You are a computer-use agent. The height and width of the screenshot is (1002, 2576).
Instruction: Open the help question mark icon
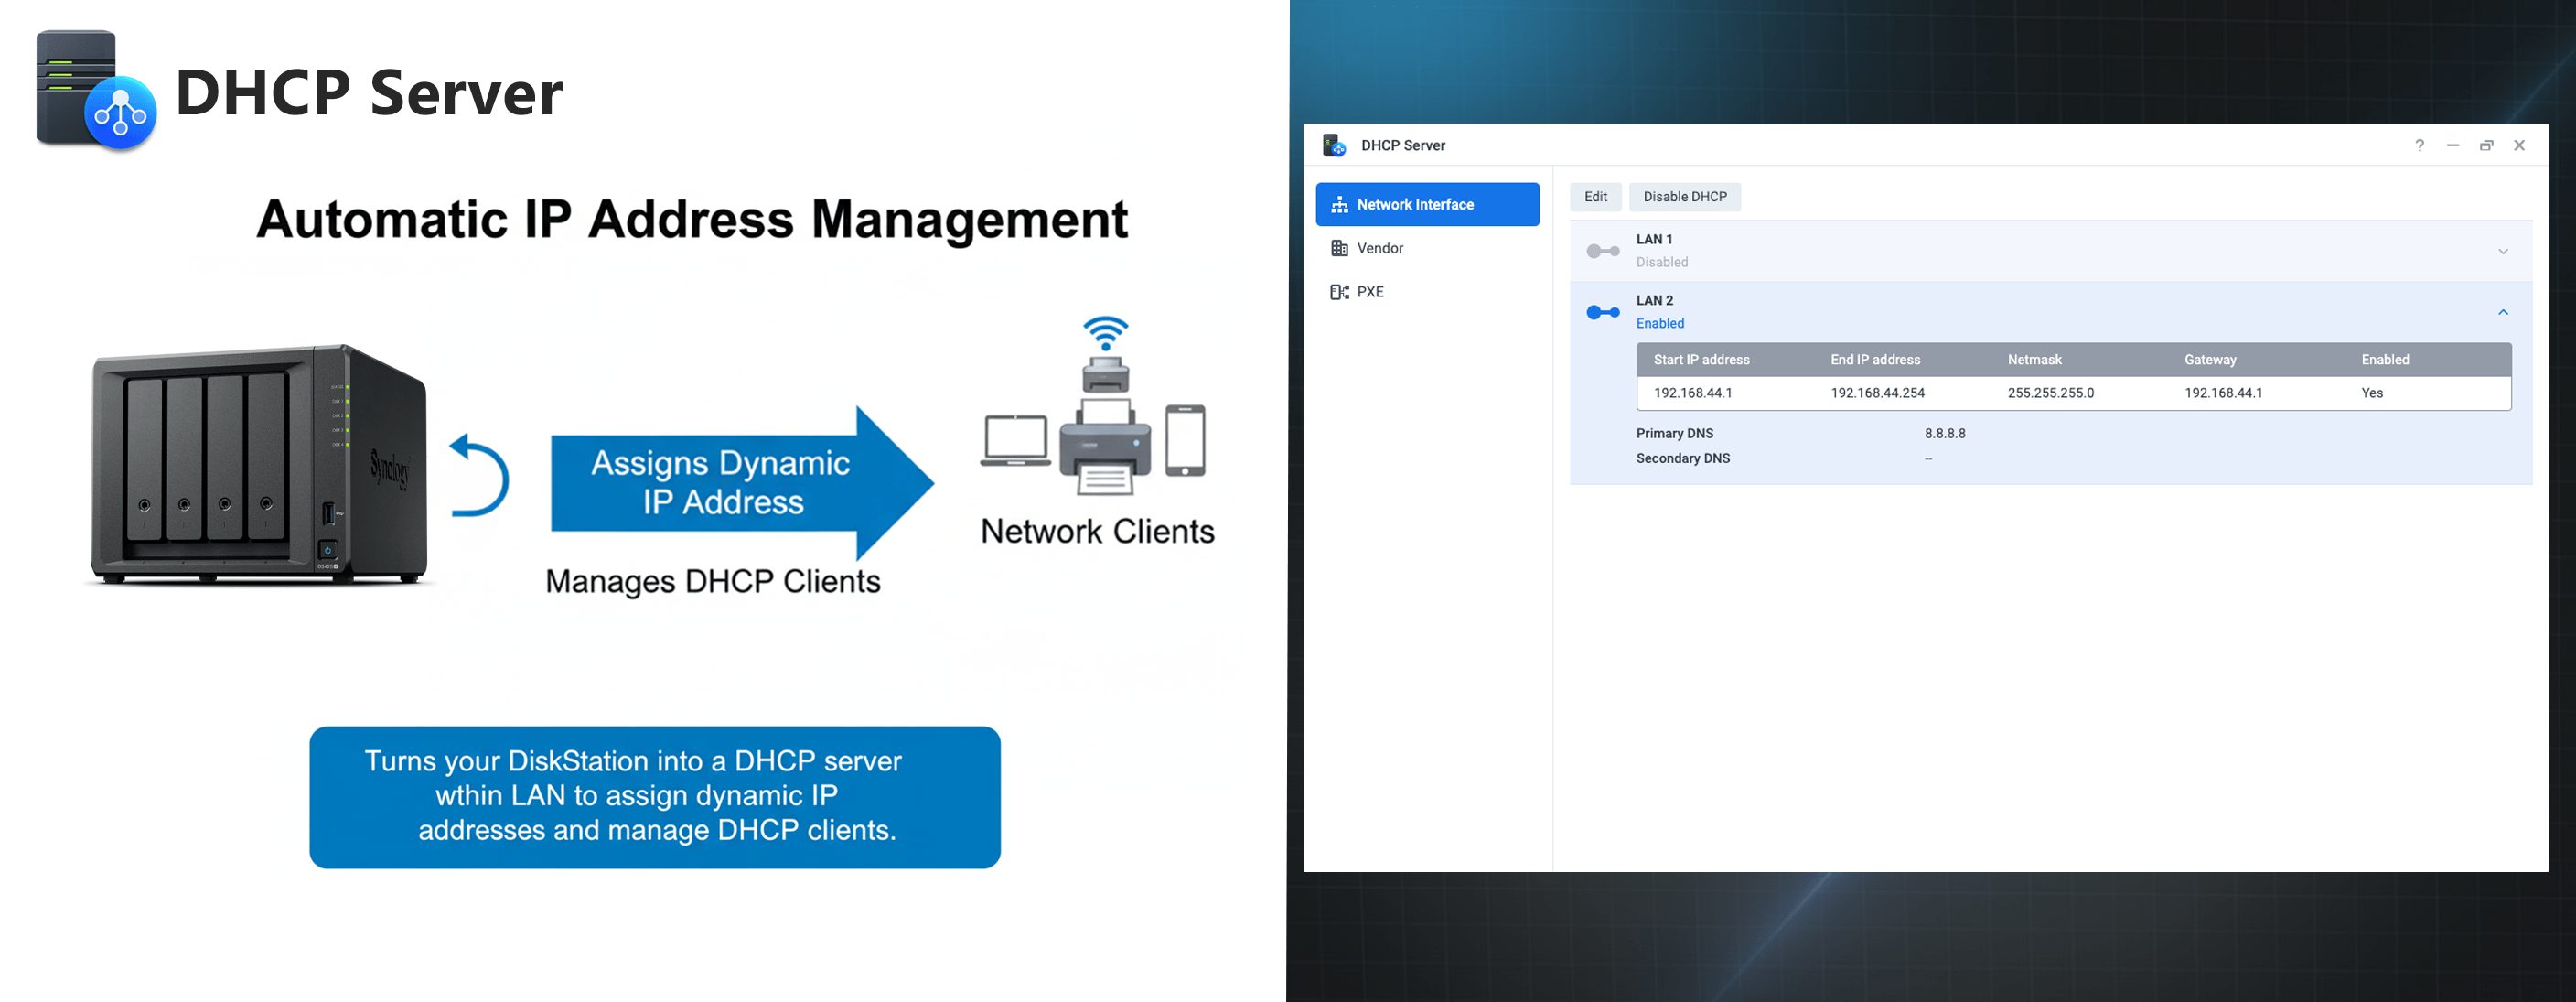coord(2420,145)
